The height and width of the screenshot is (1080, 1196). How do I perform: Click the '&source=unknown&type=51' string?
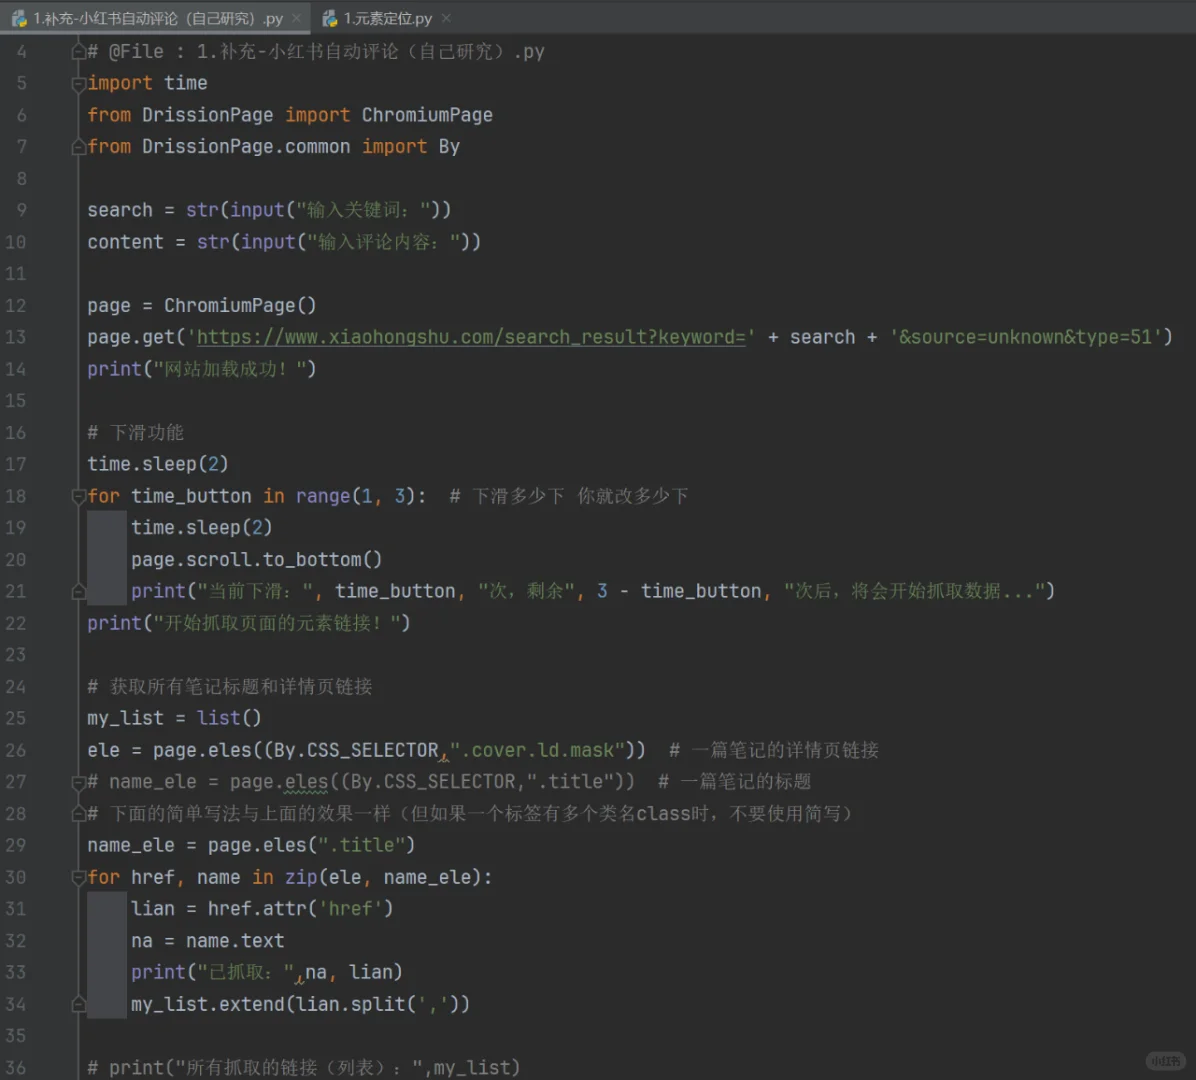[1025, 337]
